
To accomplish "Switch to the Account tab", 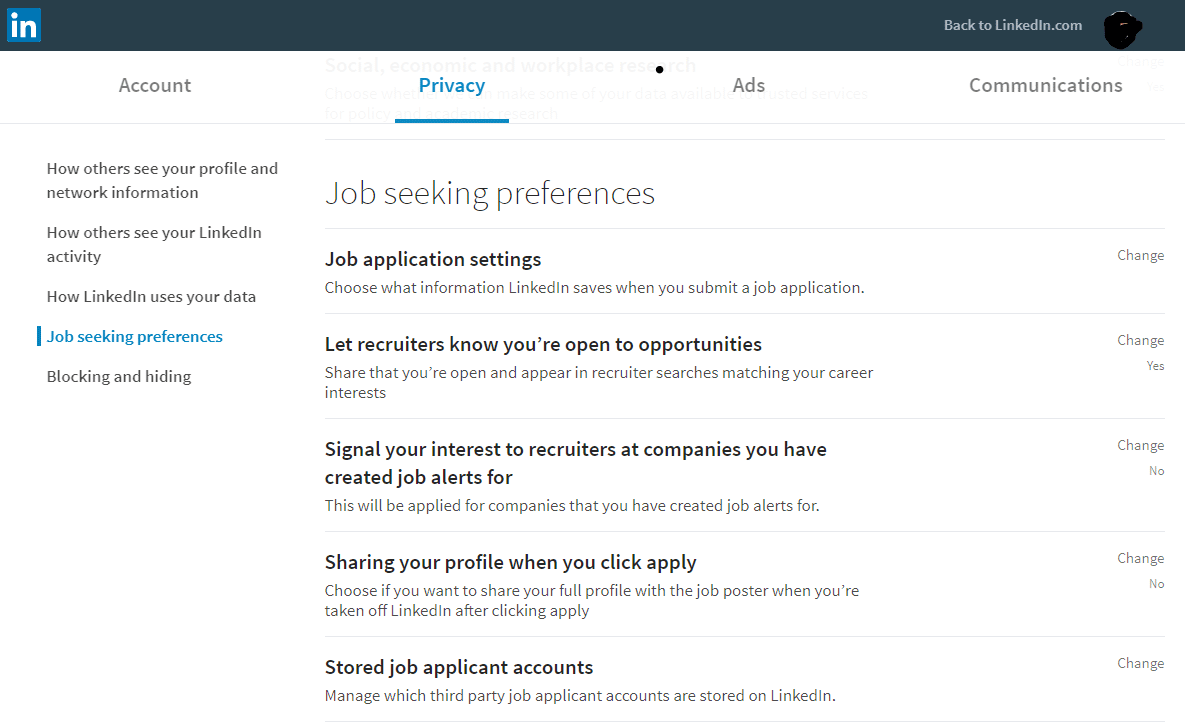I will [155, 85].
